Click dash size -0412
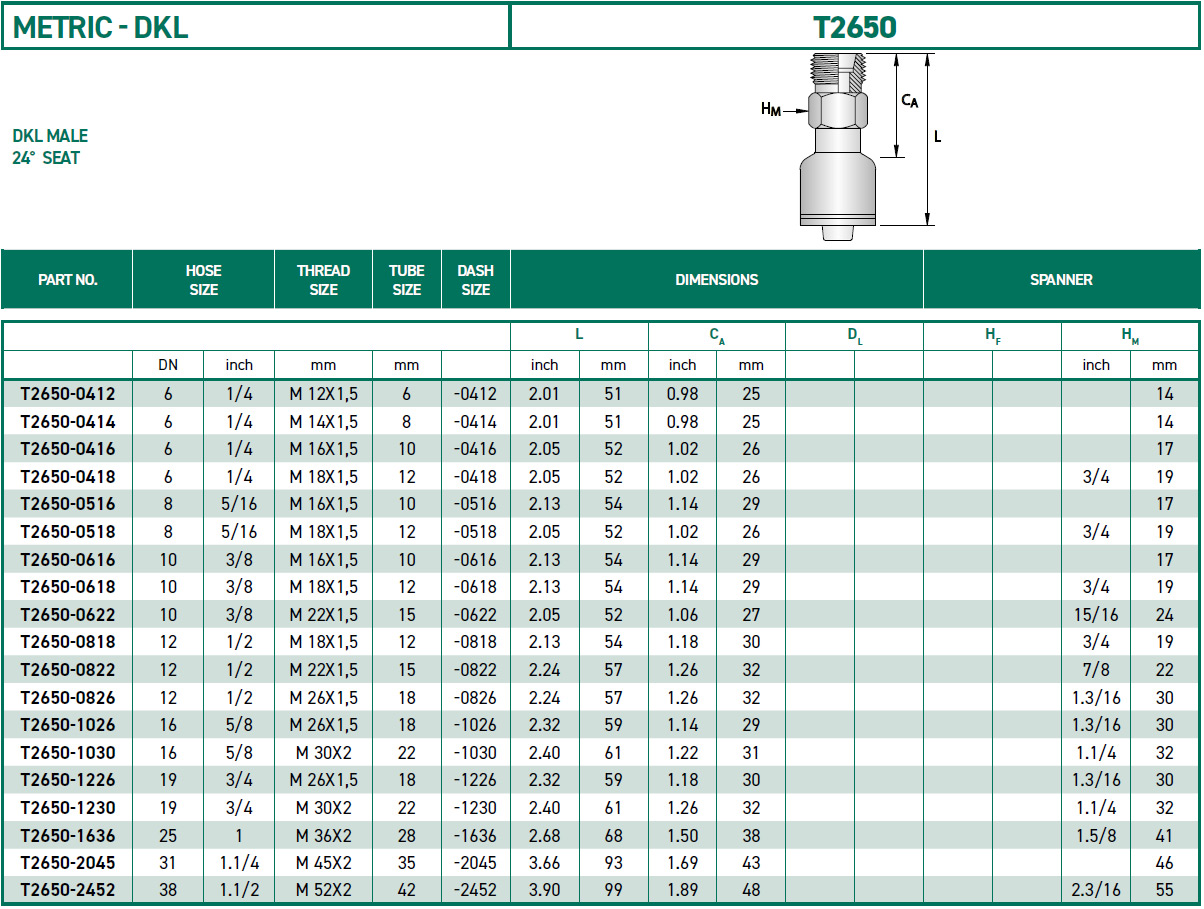Screen dimensions: 1204x909 pyautogui.click(x=475, y=394)
